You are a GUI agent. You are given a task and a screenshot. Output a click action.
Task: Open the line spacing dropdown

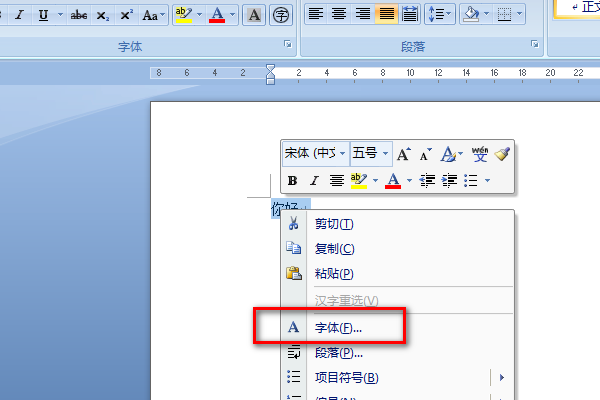click(439, 14)
